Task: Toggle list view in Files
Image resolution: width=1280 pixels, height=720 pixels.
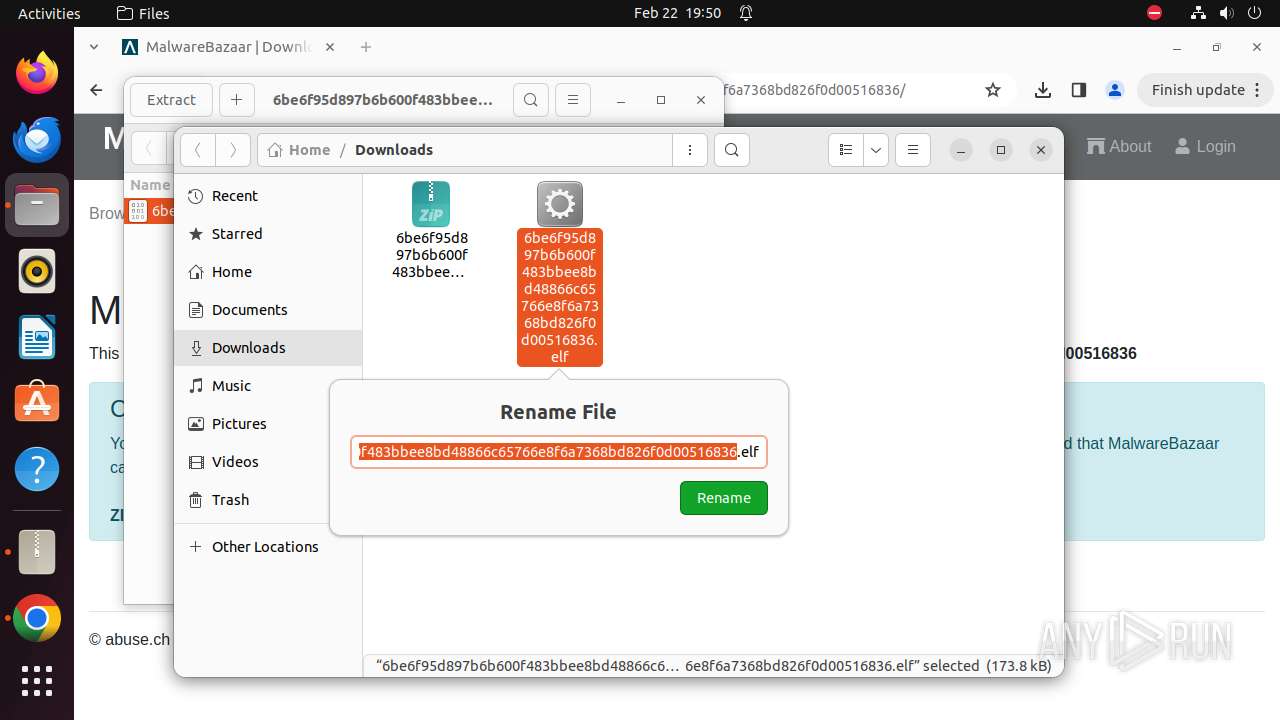Action: coord(846,150)
